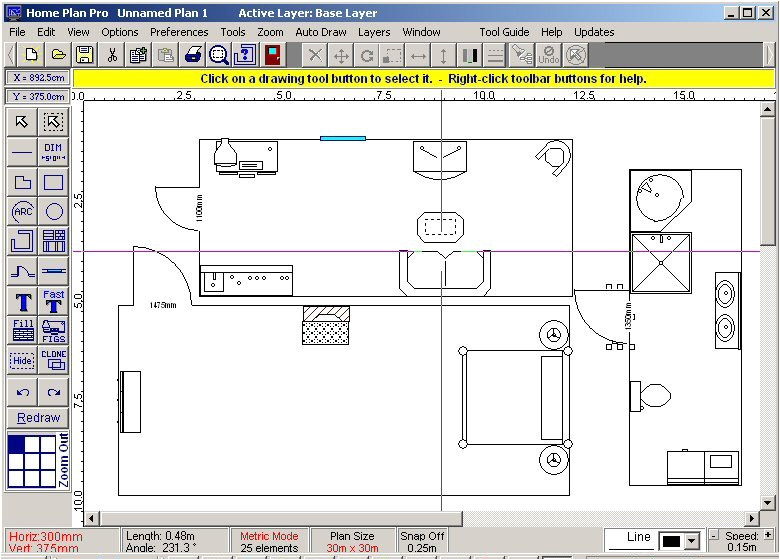Pick the Fill pattern tool

tap(22, 331)
